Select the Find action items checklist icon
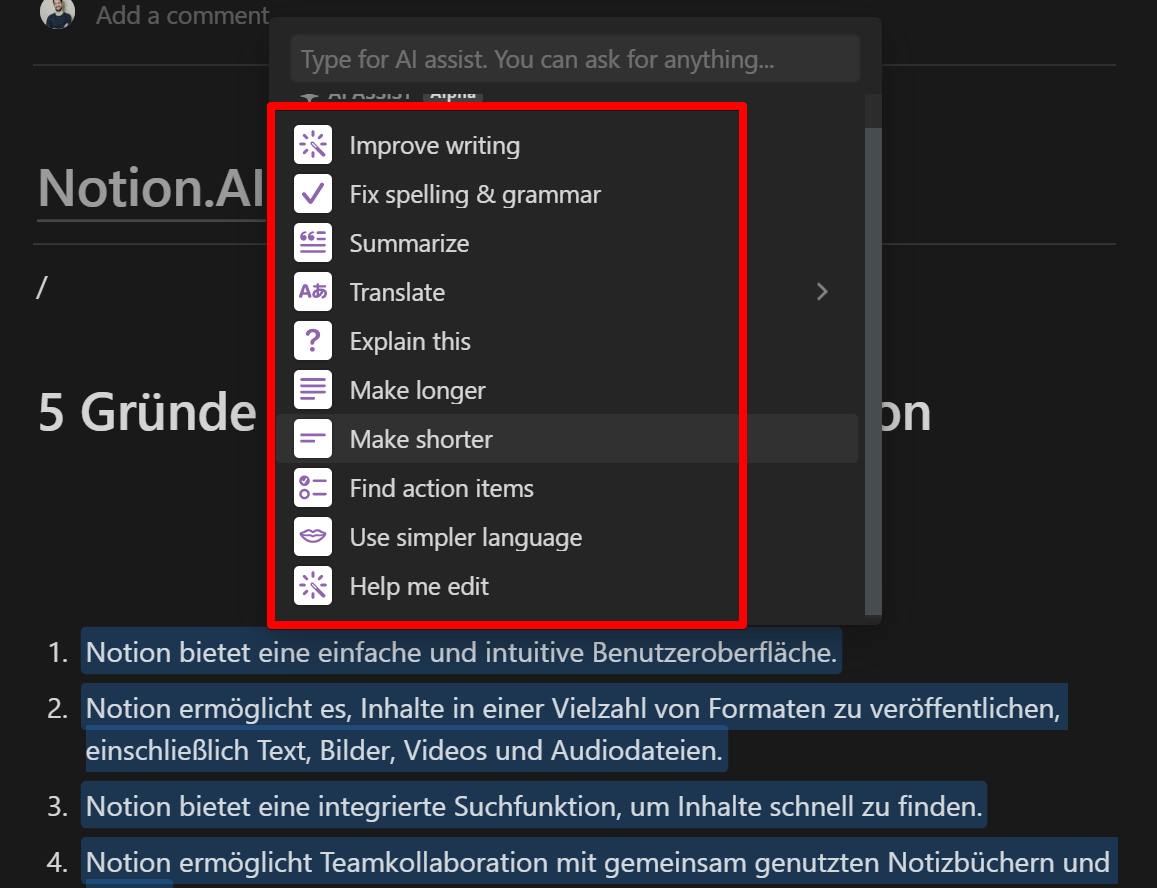 coord(311,488)
